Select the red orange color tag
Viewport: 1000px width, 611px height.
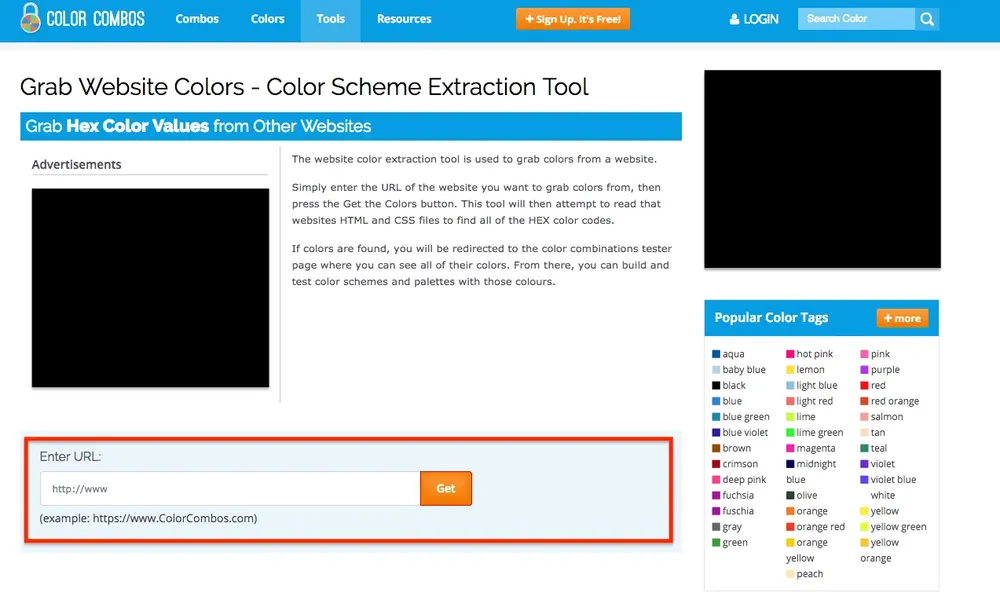click(x=890, y=401)
